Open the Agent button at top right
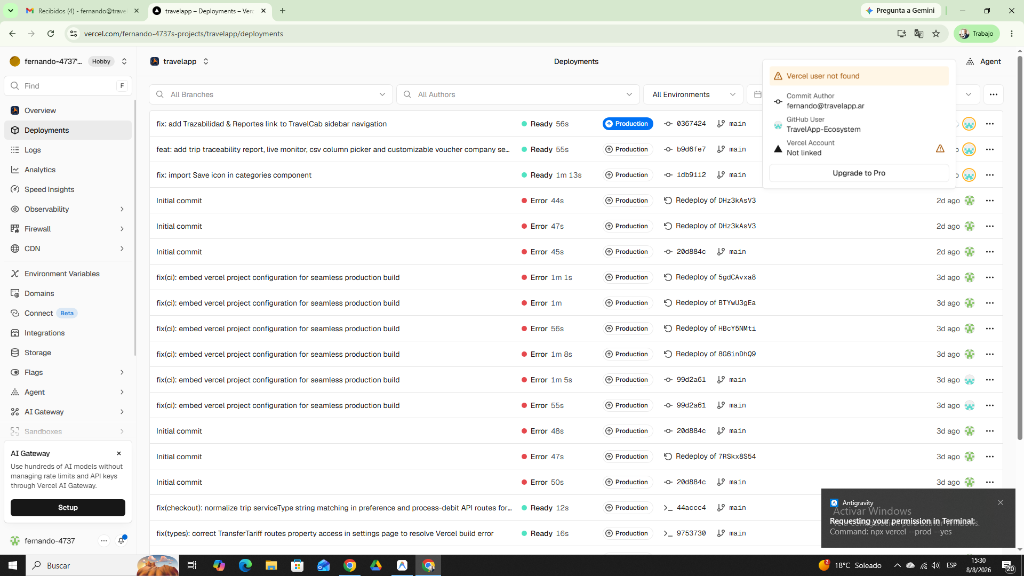Screen dimensions: 1024x576 [x=984, y=61]
